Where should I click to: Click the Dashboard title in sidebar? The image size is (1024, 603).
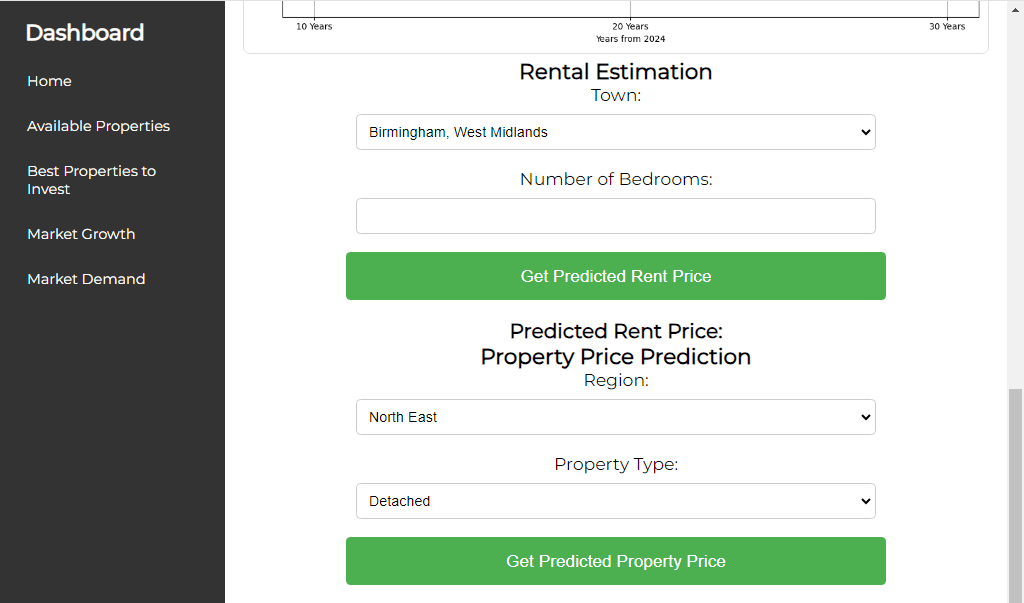coord(84,33)
